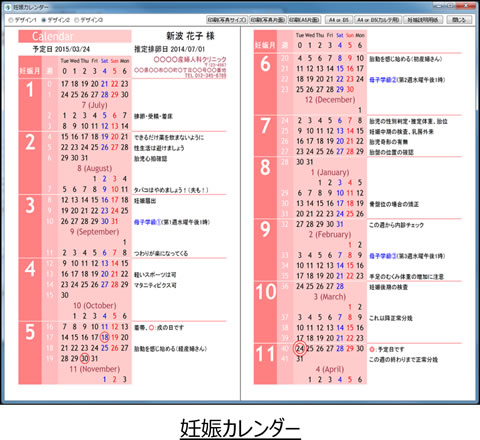This screenshot has width=480, height=440.
Task: Click the blue 母子学級① link text
Action: tap(147, 222)
